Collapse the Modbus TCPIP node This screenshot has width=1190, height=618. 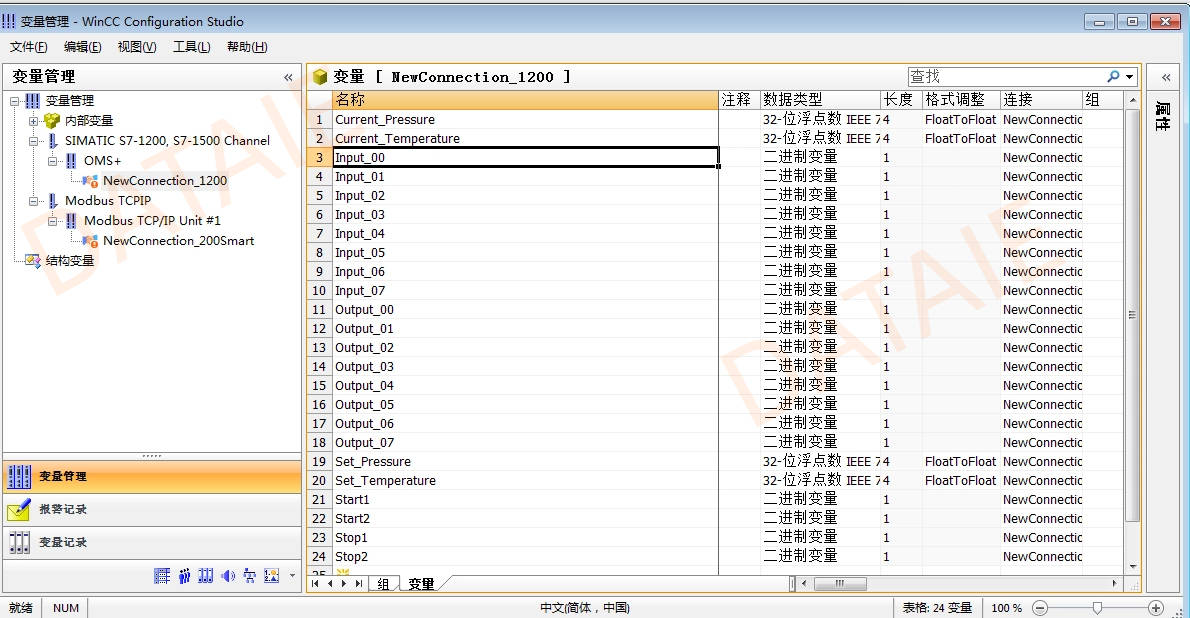click(x=33, y=200)
